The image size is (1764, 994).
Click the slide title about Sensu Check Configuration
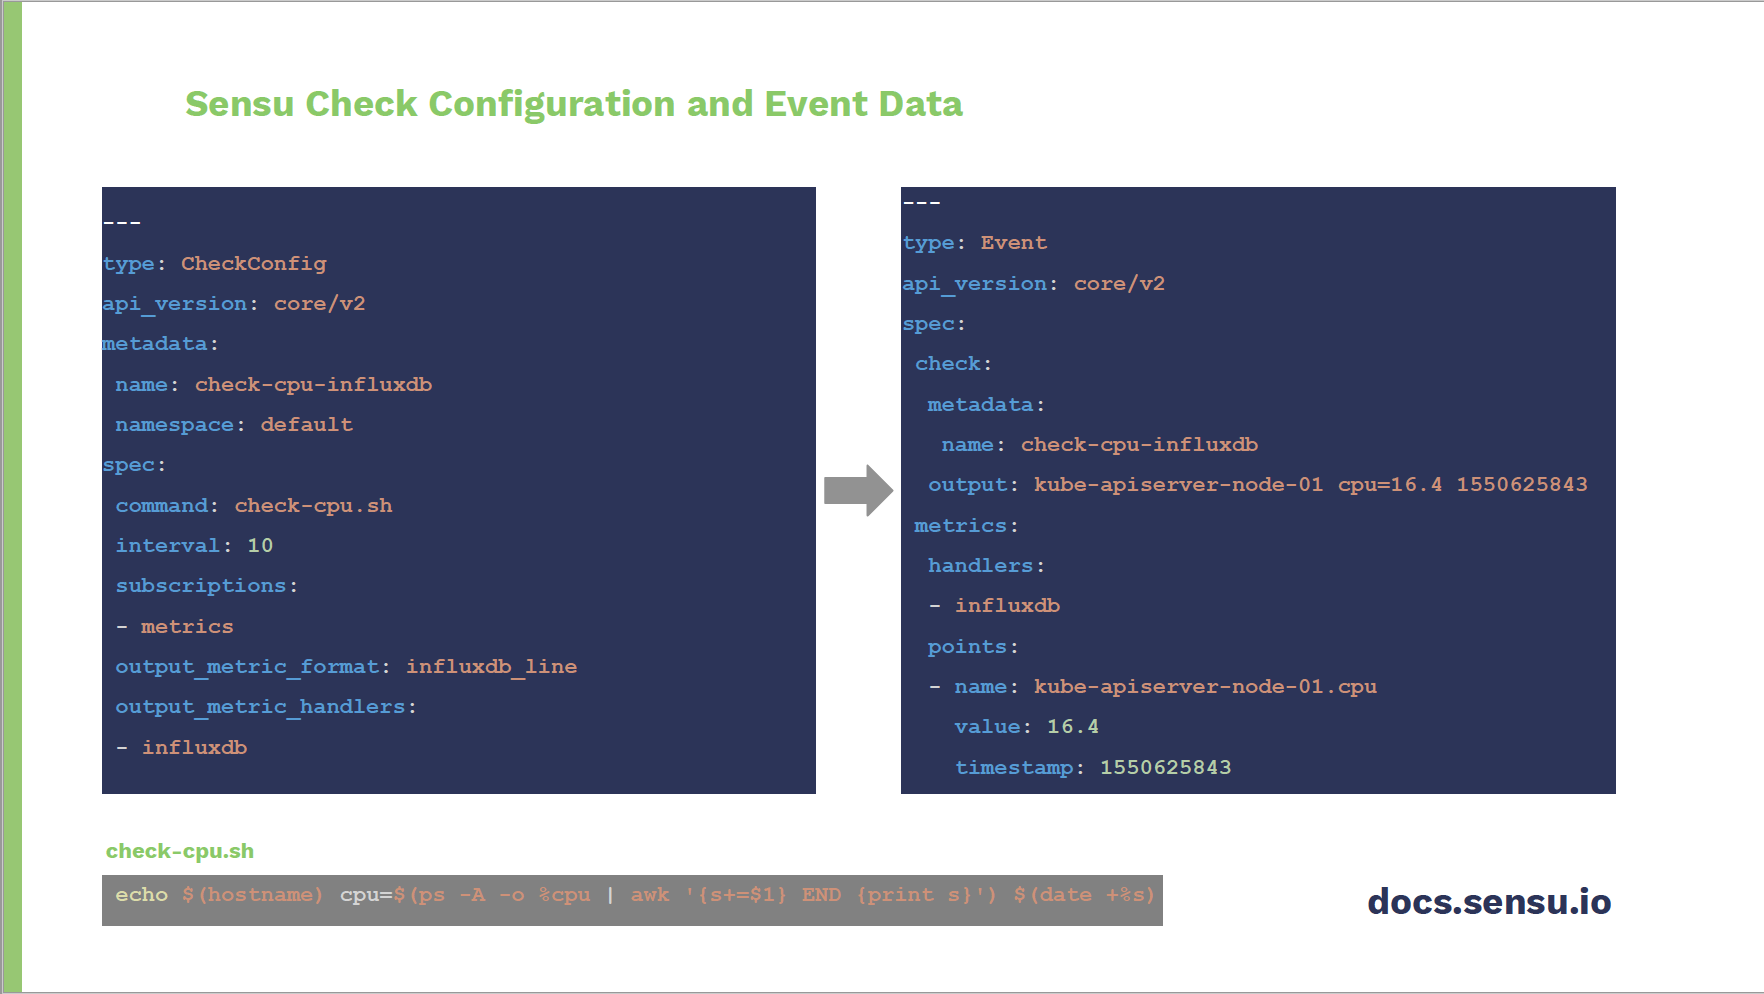pyautogui.click(x=573, y=104)
